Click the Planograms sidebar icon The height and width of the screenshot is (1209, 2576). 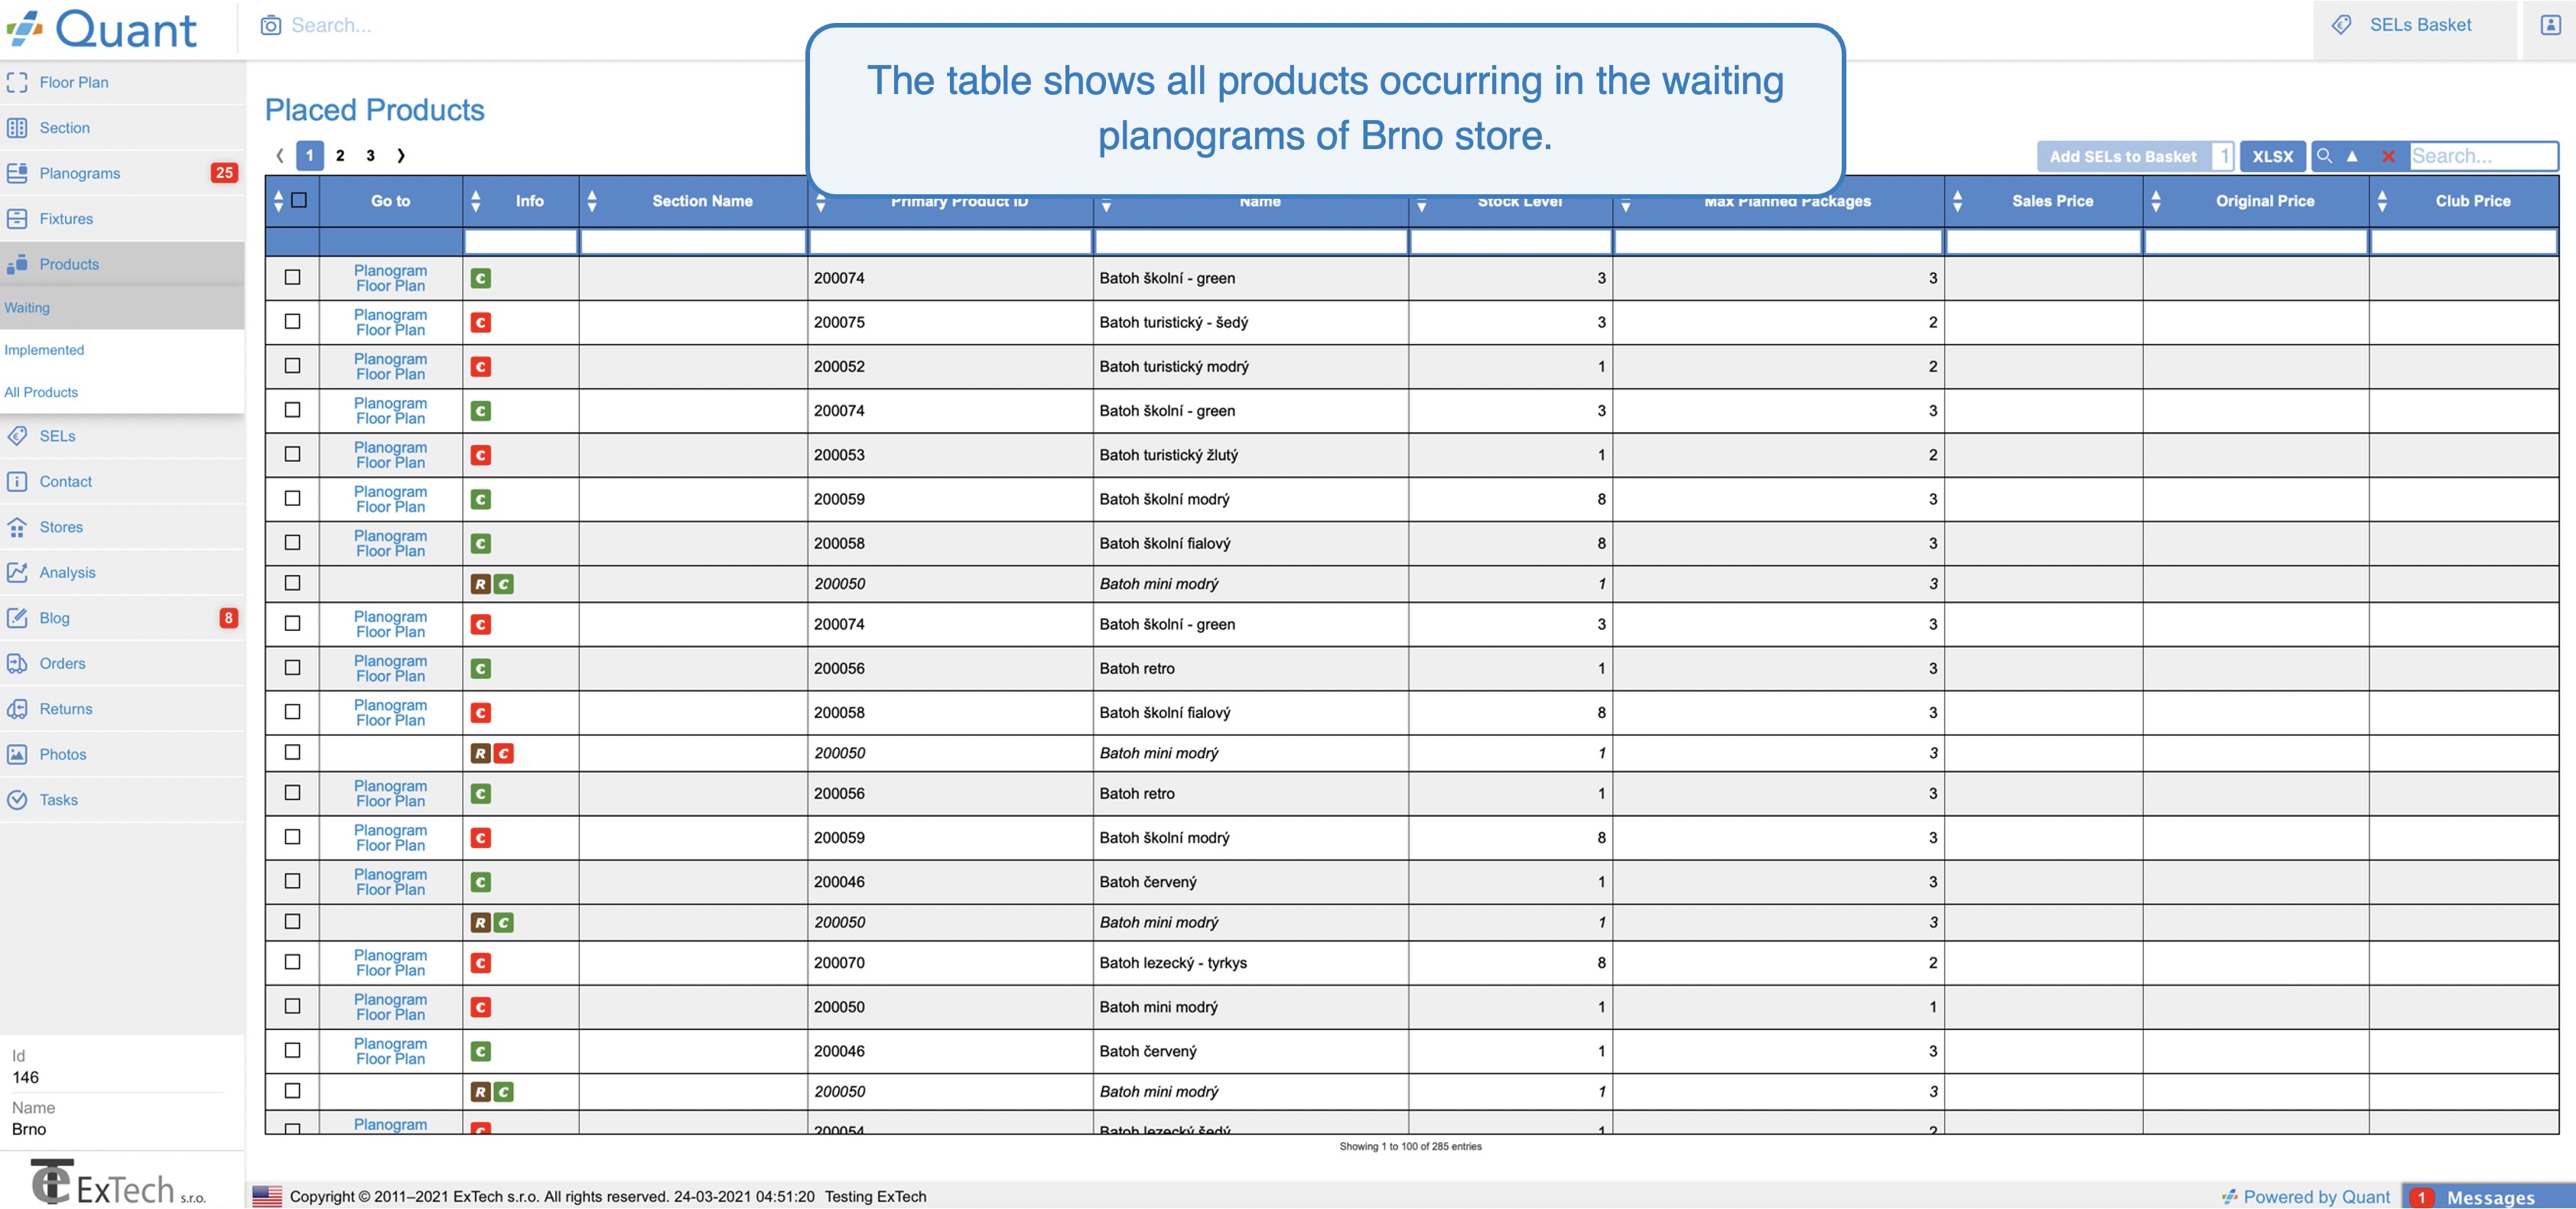(17, 173)
